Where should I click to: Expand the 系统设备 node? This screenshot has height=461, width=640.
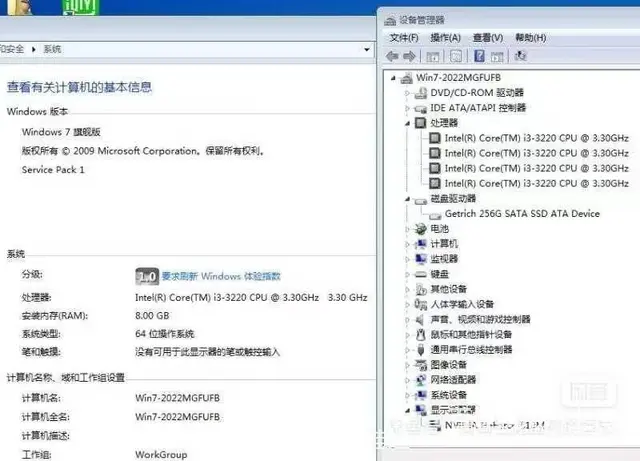click(x=407, y=395)
